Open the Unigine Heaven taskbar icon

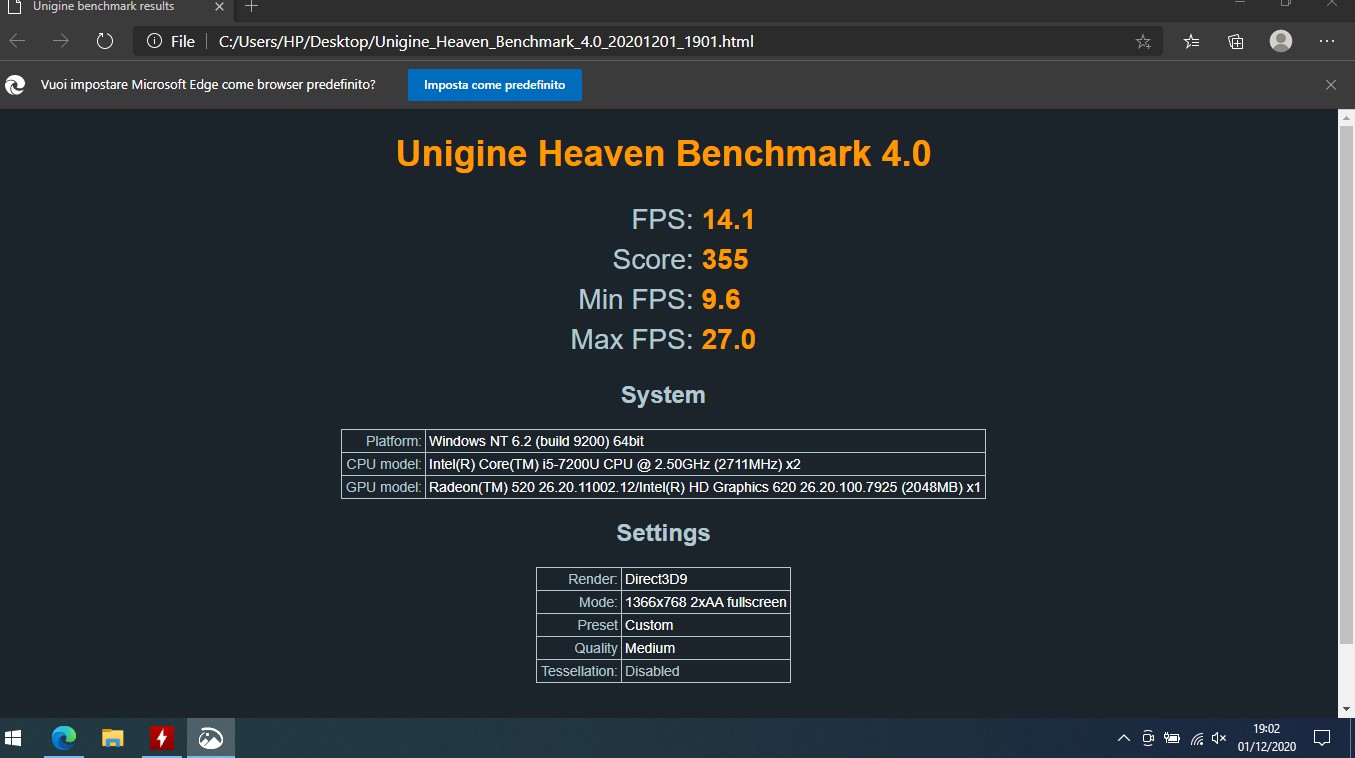click(211, 738)
